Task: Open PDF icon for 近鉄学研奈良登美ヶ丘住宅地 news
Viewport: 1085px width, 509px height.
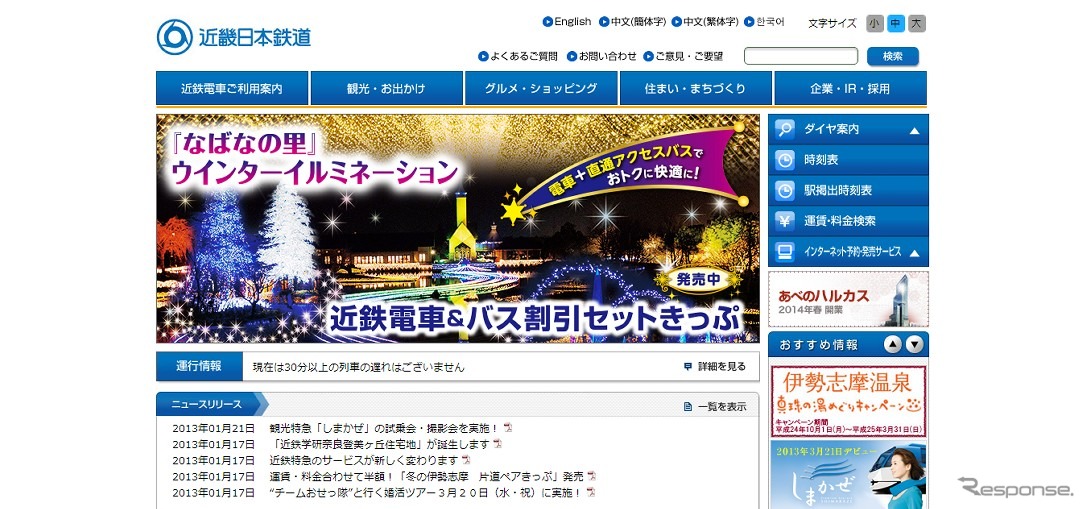Action: tap(498, 444)
